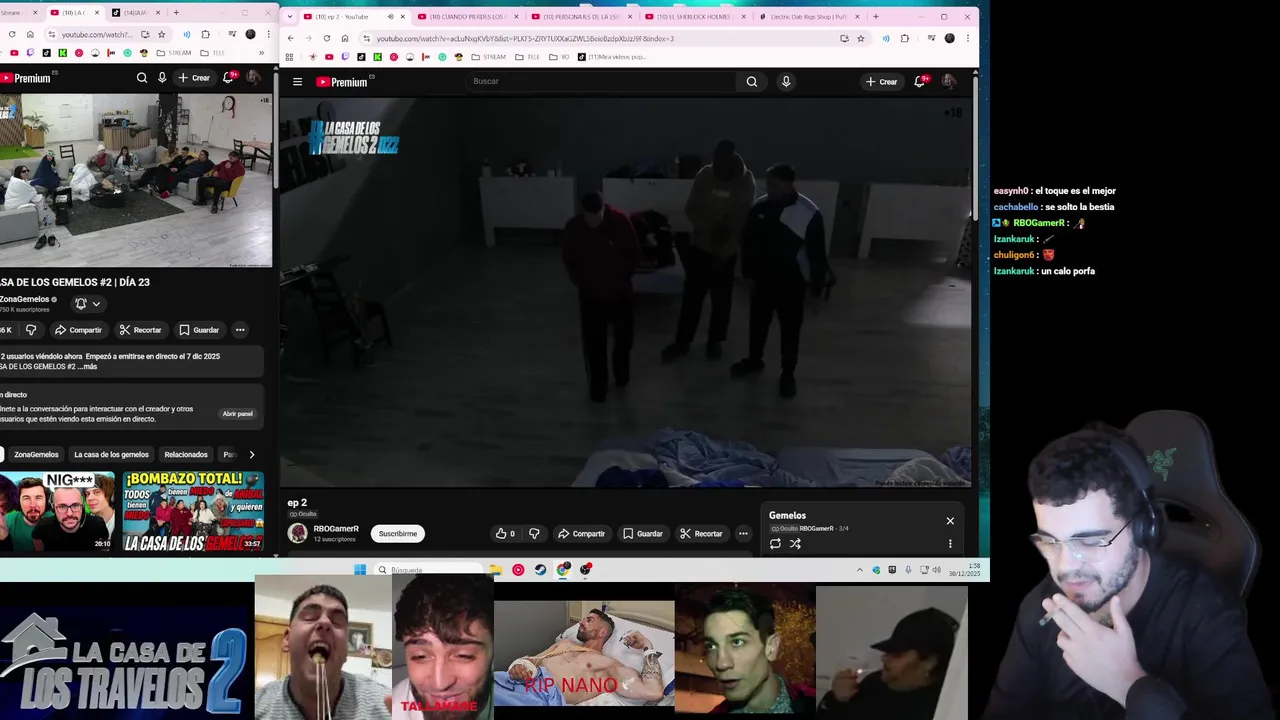Open YO bookmarks folder in right browser
Screen dimensions: 1280x720
click(x=559, y=57)
